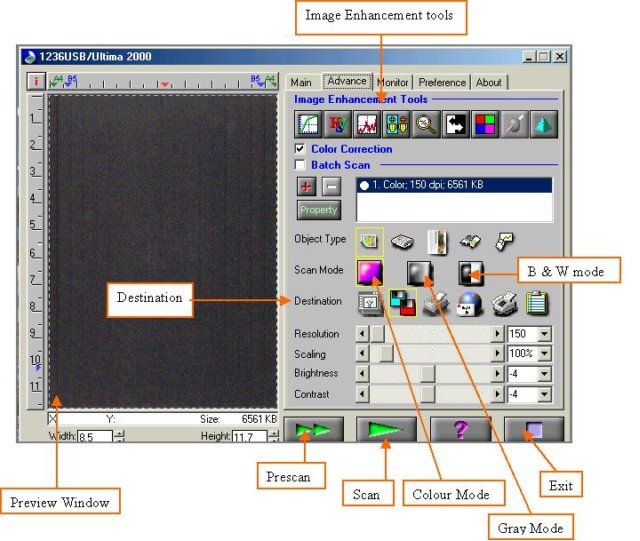Open the Resolution dropdown showing 150

click(544, 334)
